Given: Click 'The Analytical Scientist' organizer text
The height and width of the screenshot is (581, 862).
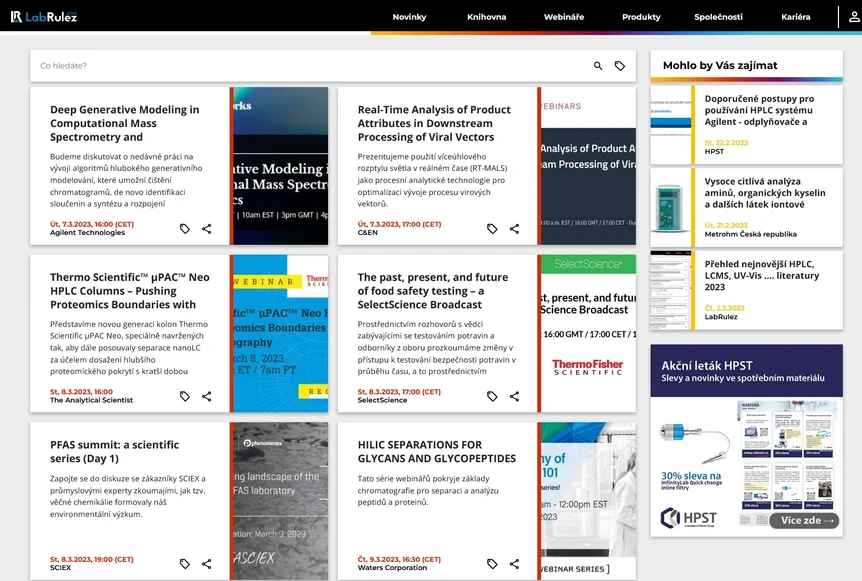Looking at the screenshot, I should (x=91, y=400).
